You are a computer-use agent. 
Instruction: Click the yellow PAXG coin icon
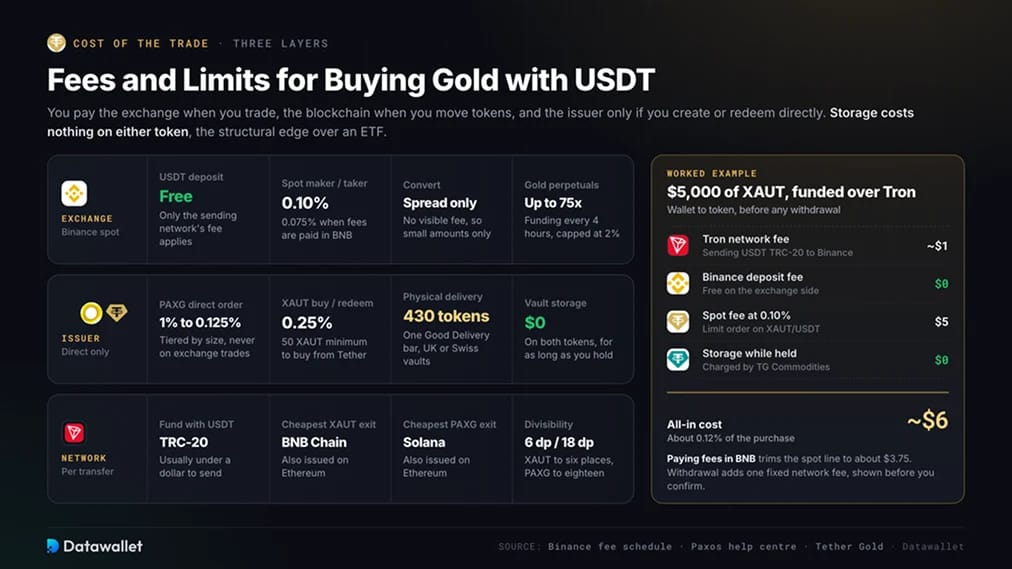pyautogui.click(x=91, y=313)
